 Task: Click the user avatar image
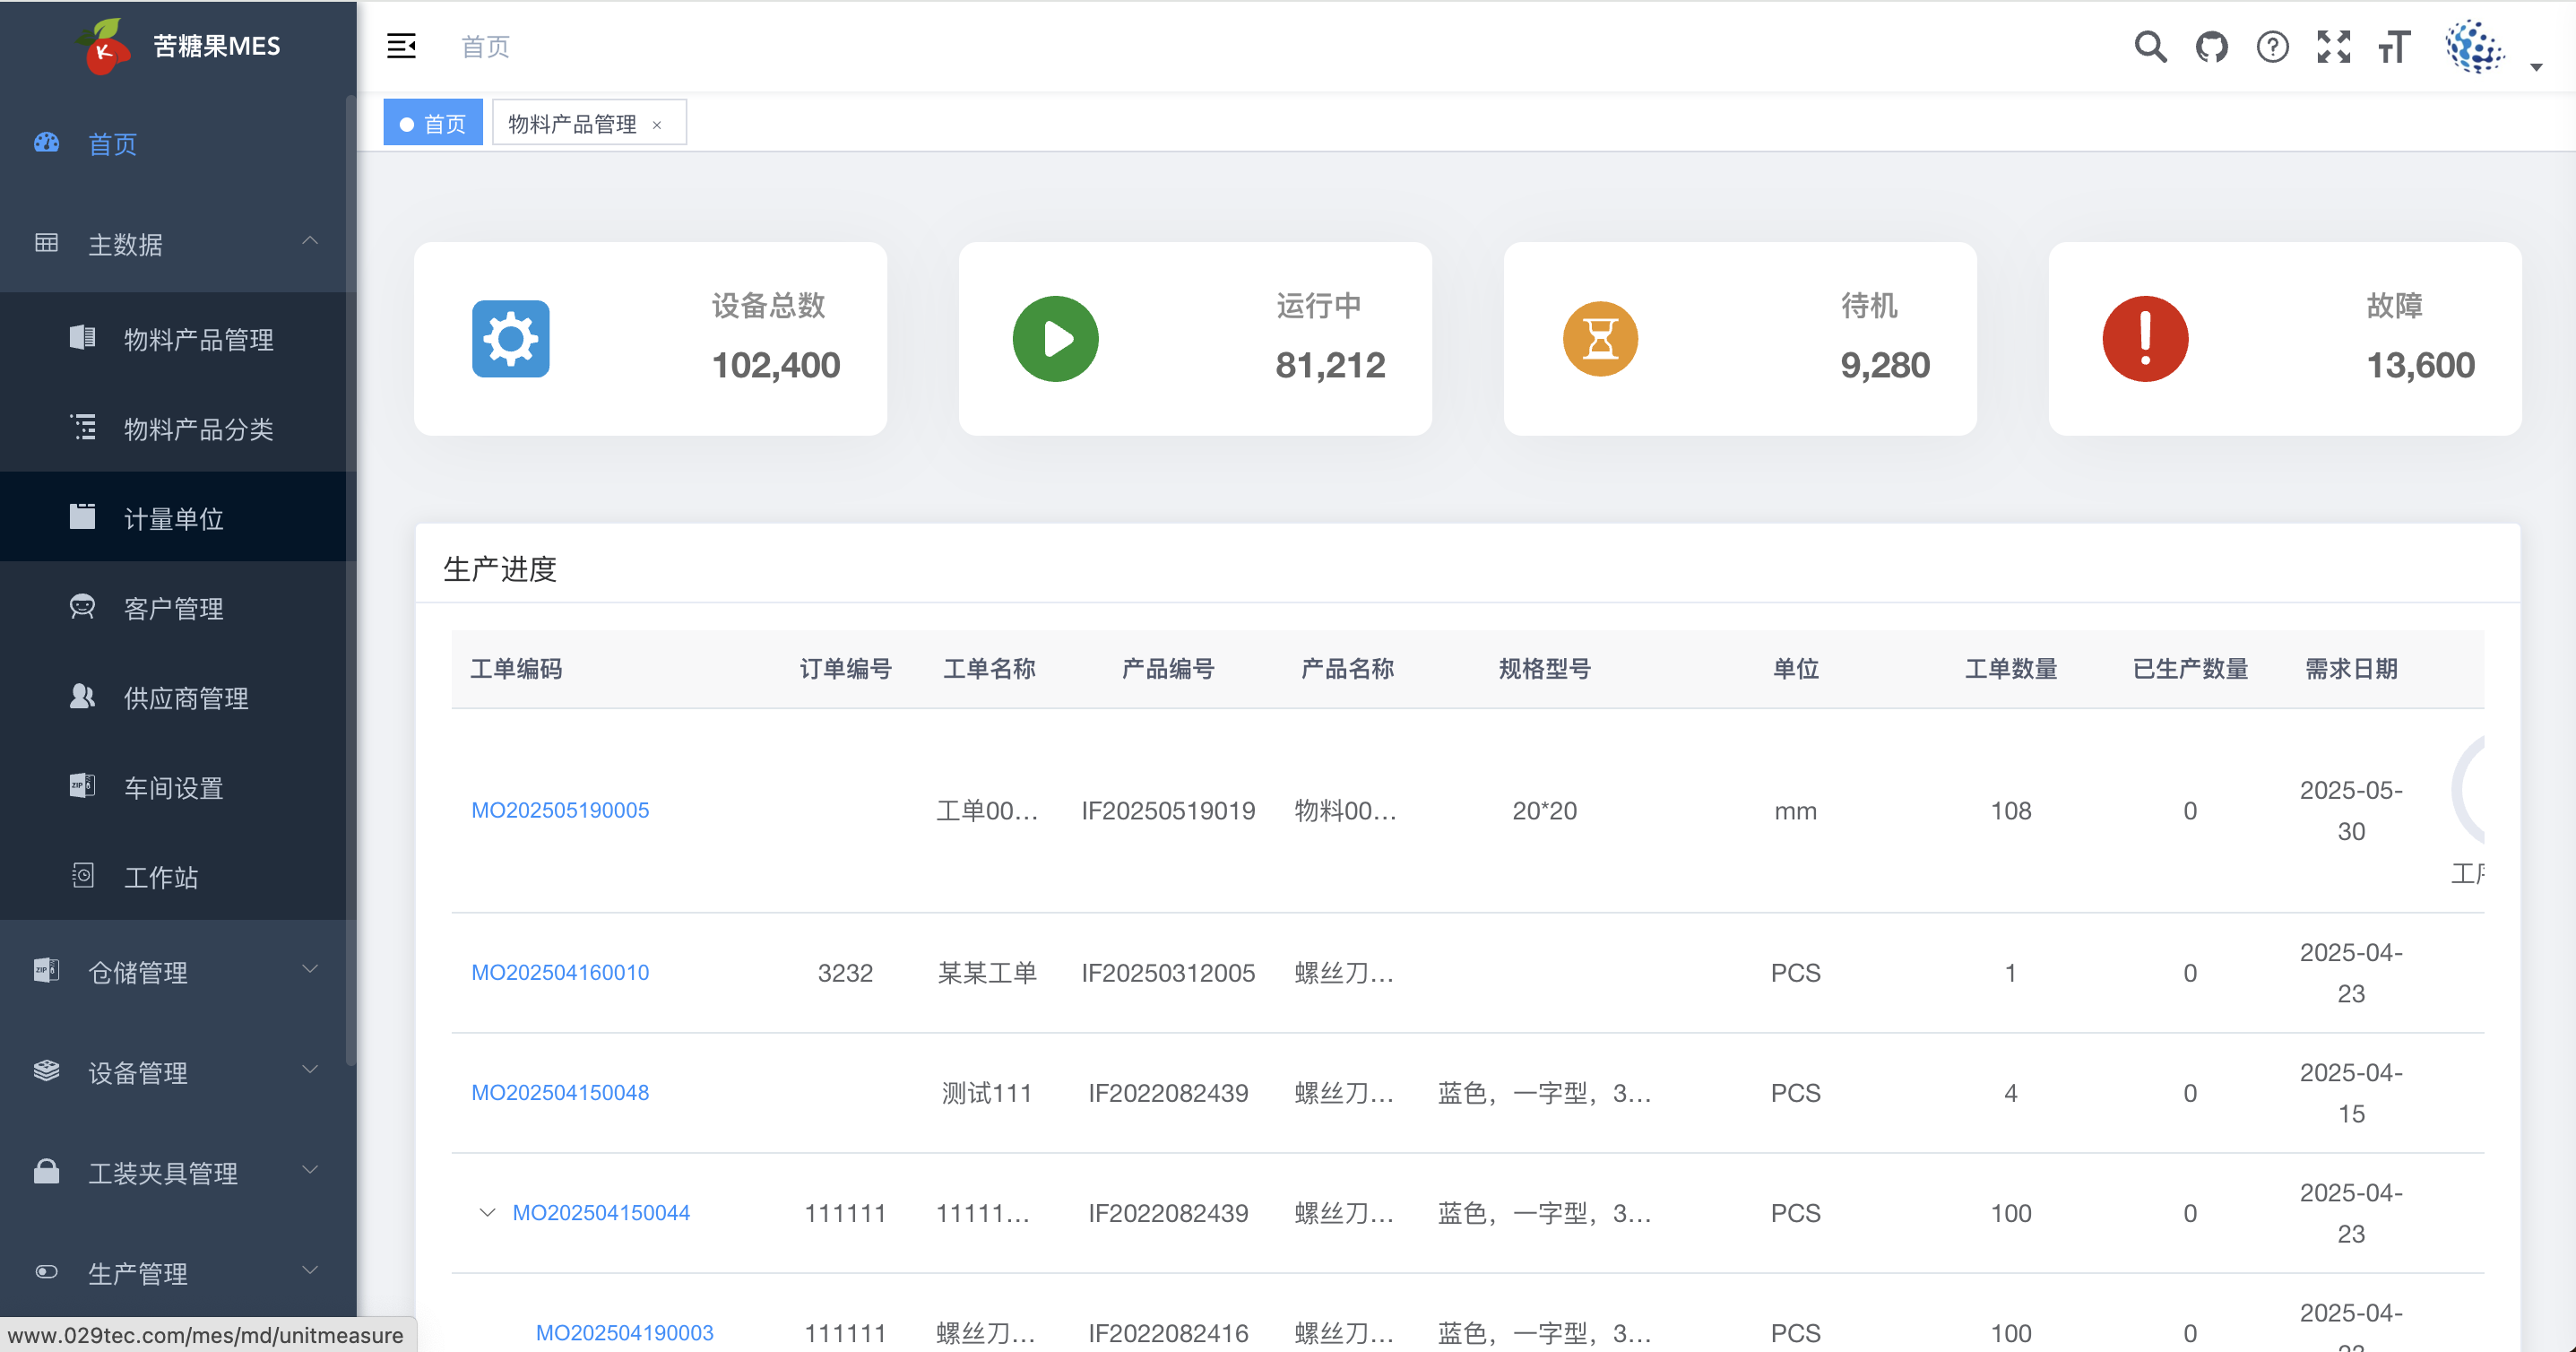click(2475, 46)
